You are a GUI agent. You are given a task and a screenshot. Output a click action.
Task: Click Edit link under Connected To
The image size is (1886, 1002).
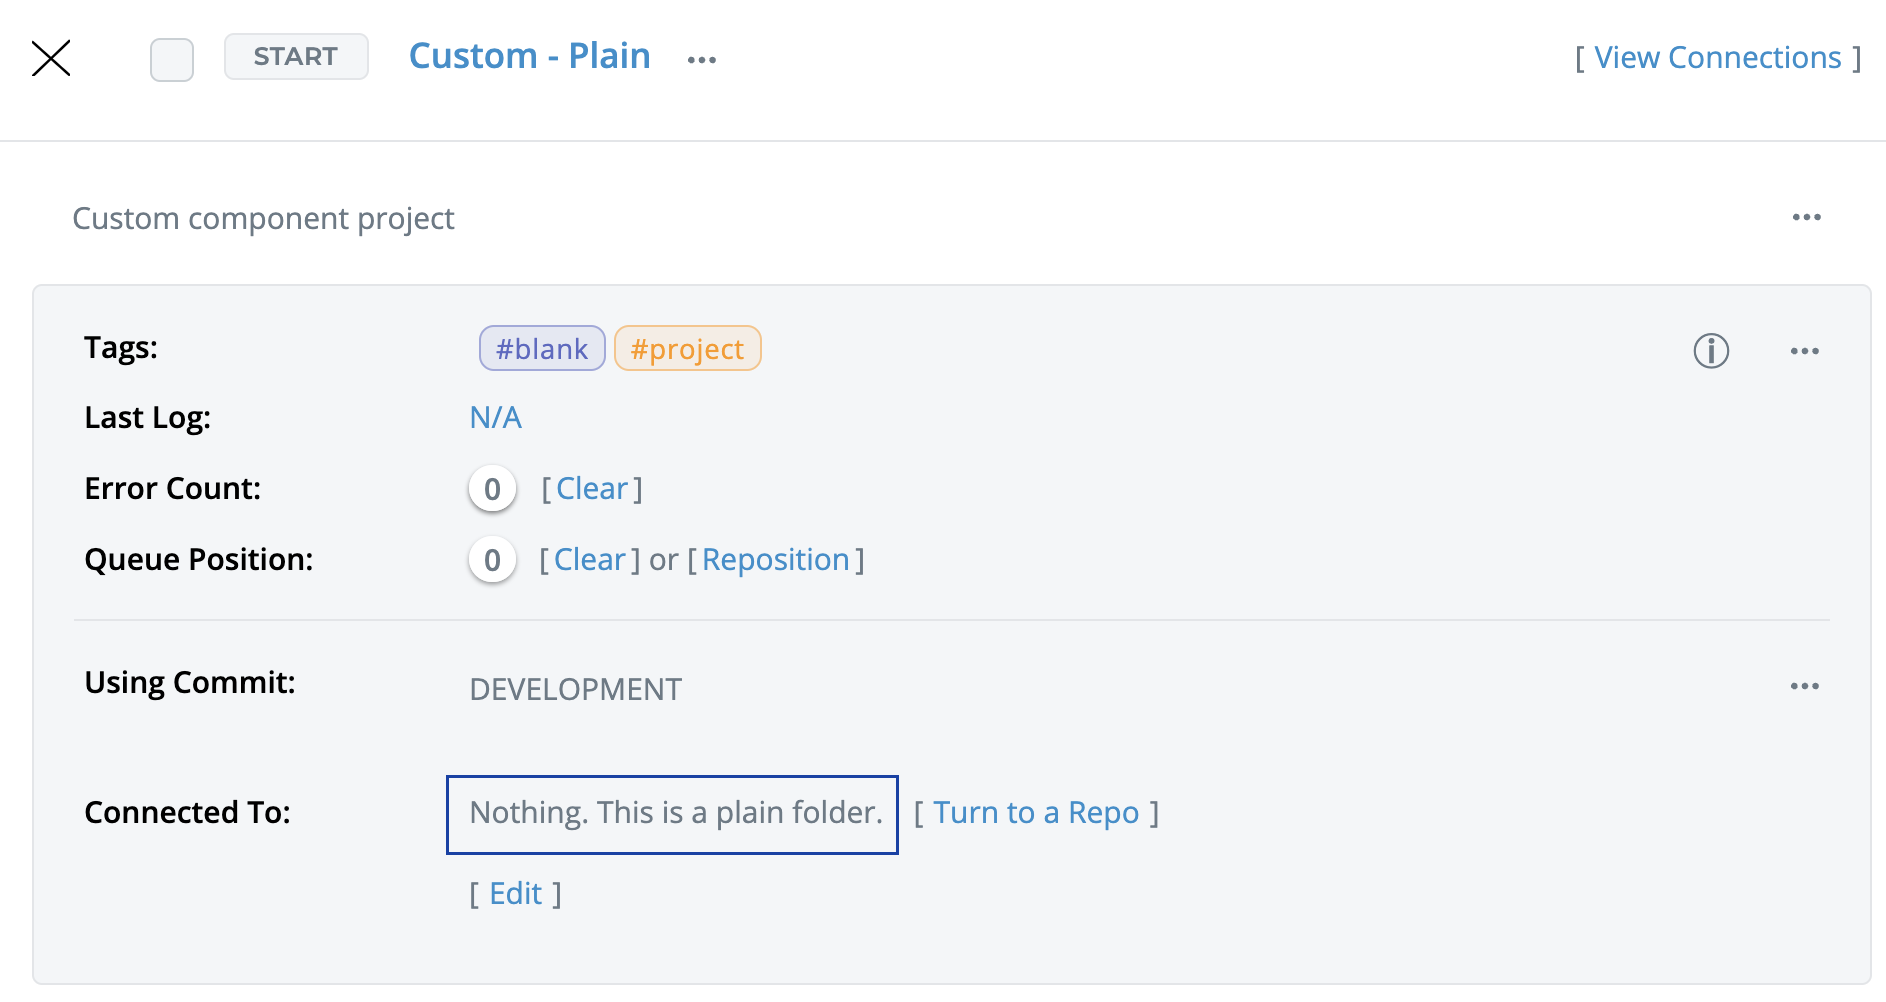(516, 894)
